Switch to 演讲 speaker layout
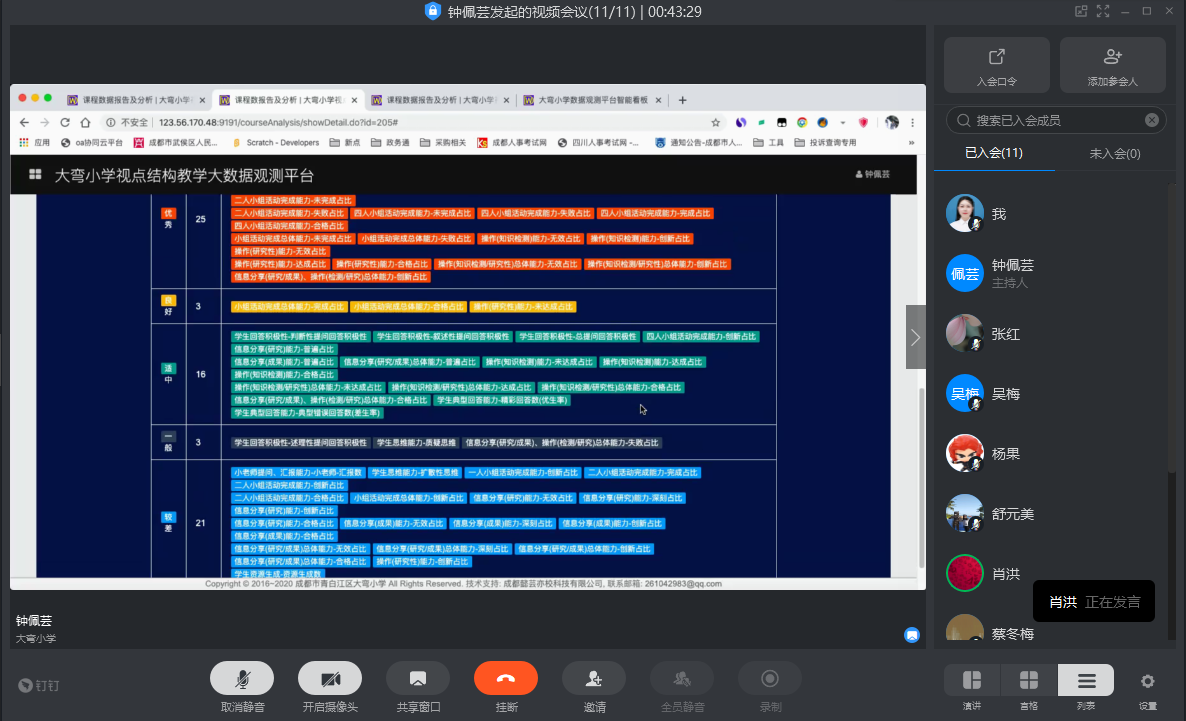This screenshot has width=1186, height=721. tap(972, 688)
